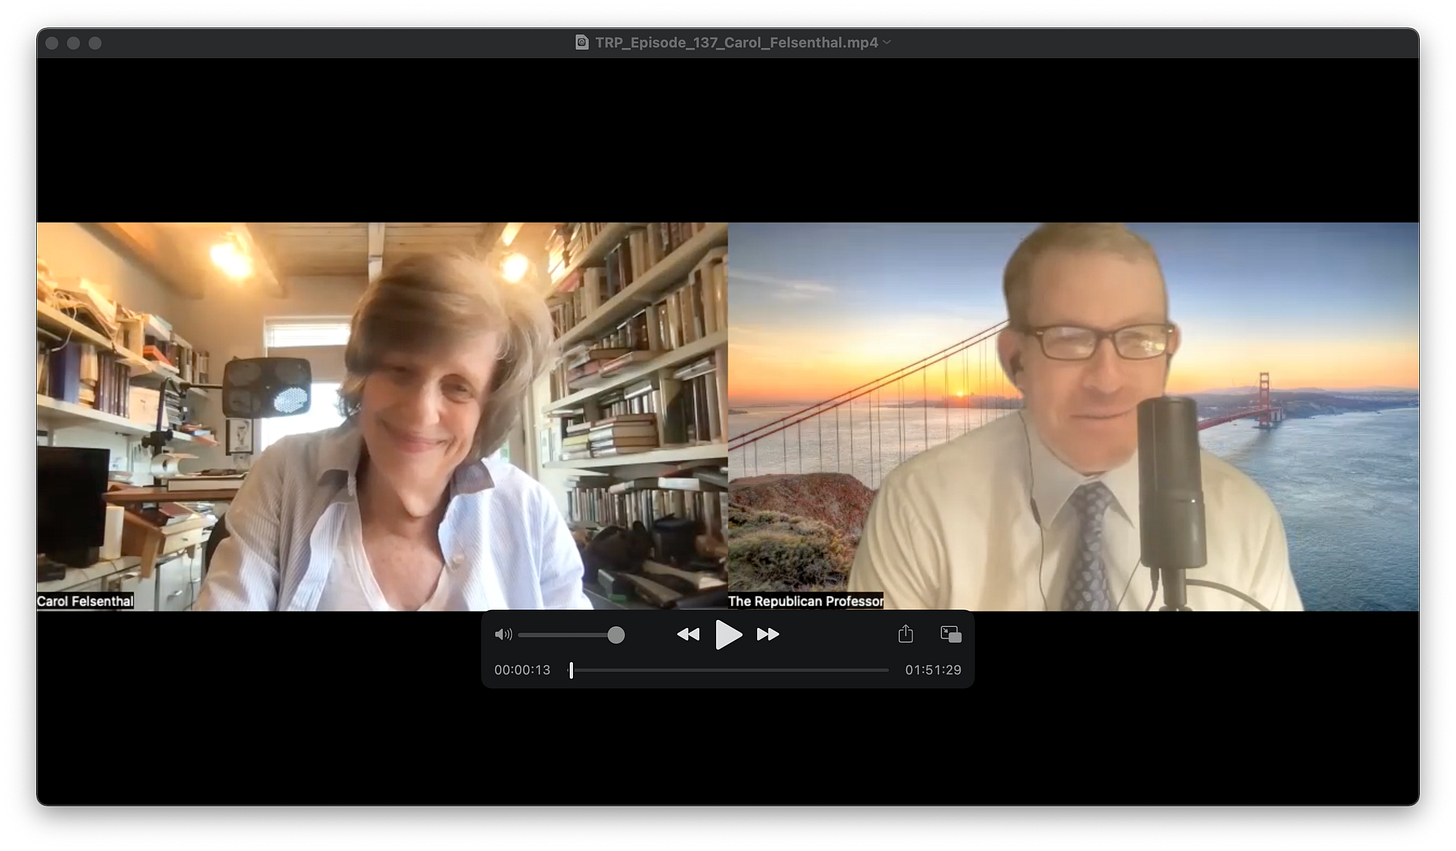Click the total duration 01:51:29
The image size is (1456, 851).
[933, 670]
